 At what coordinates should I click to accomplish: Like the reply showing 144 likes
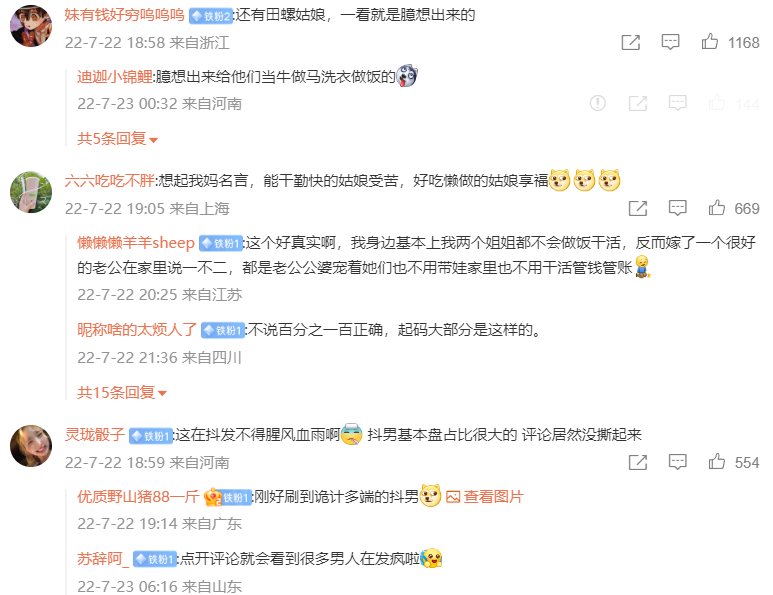tap(716, 103)
